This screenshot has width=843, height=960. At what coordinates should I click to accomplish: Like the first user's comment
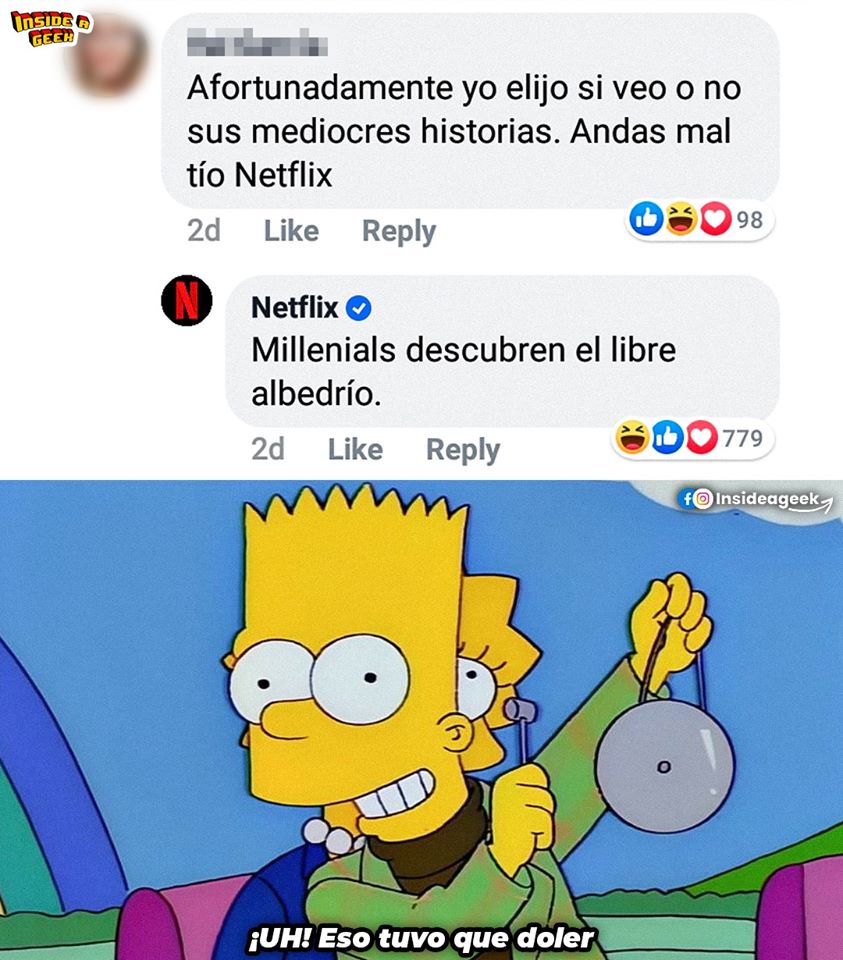point(291,231)
